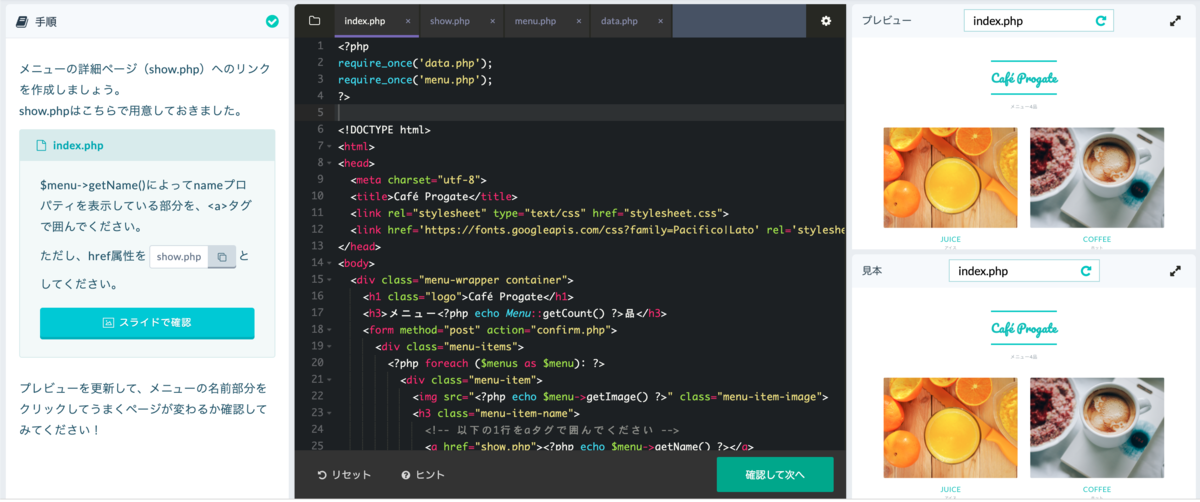Click the require_once('data.php') code line
This screenshot has height=502, width=1200.
pos(416,63)
